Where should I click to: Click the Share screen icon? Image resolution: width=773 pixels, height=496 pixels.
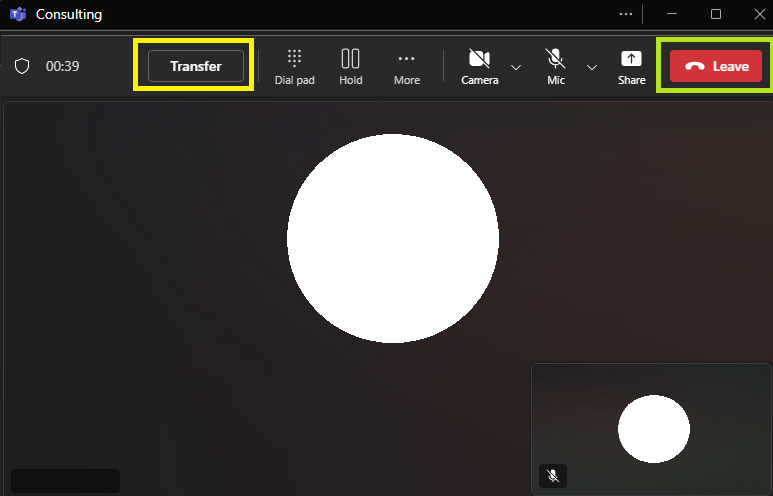[x=632, y=67]
